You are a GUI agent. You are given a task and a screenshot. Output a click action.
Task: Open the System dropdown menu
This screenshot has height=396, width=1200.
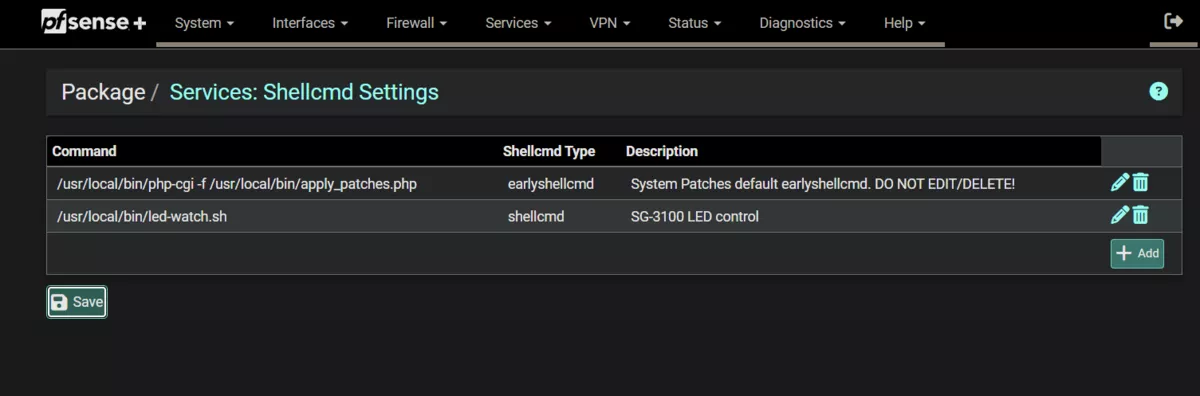(x=204, y=23)
